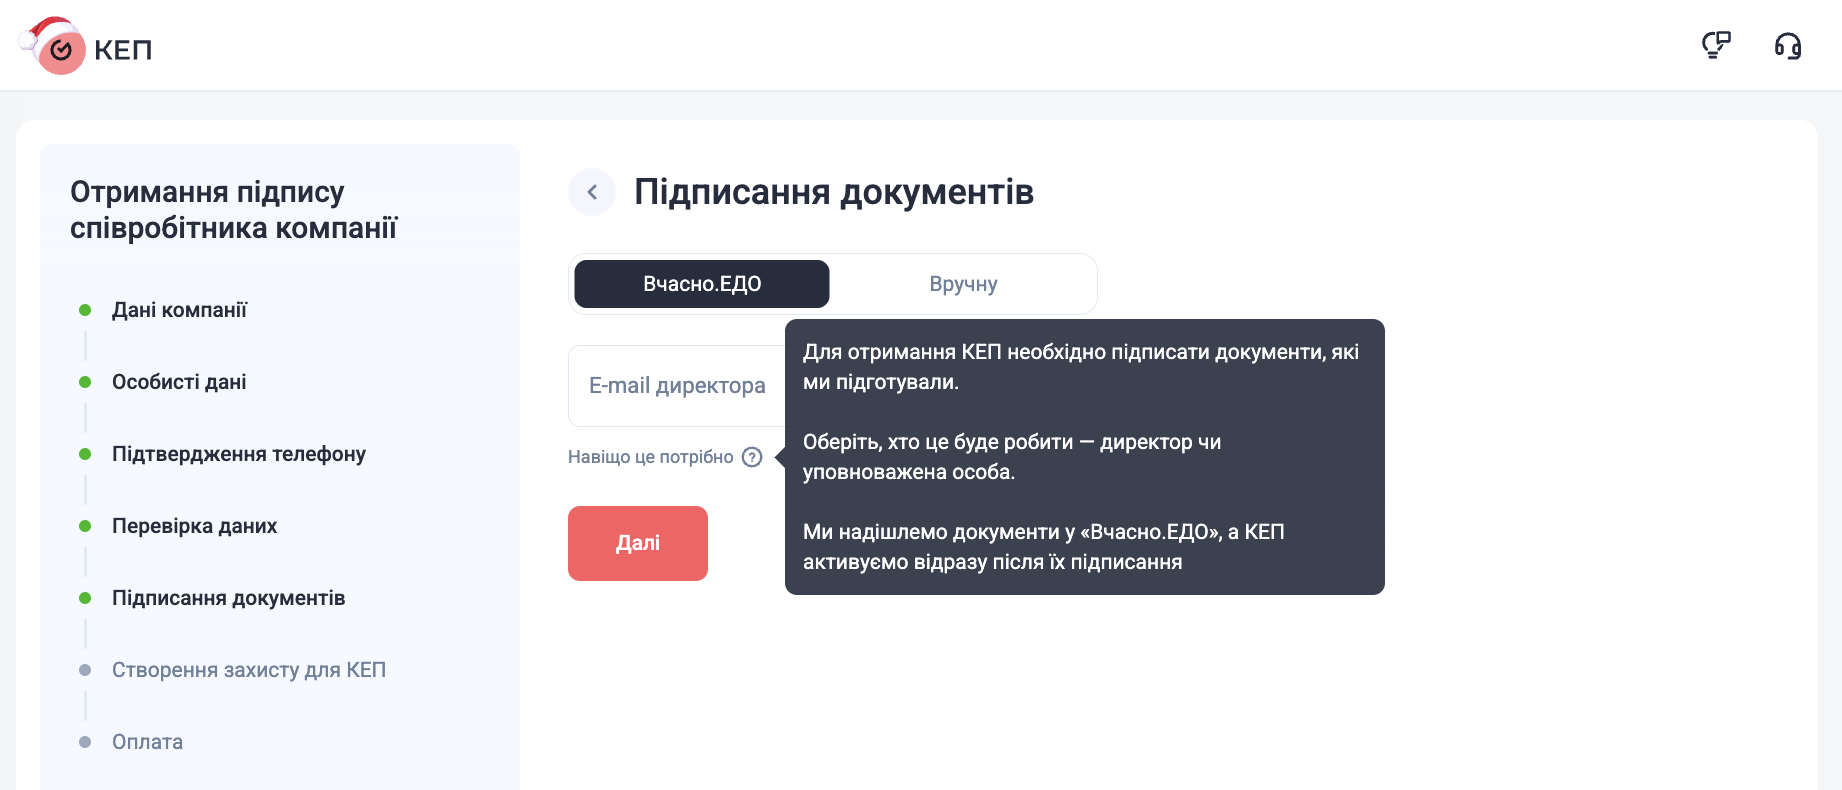Open the Особисті дані step
Screen dimensions: 1842x790
coord(179,382)
